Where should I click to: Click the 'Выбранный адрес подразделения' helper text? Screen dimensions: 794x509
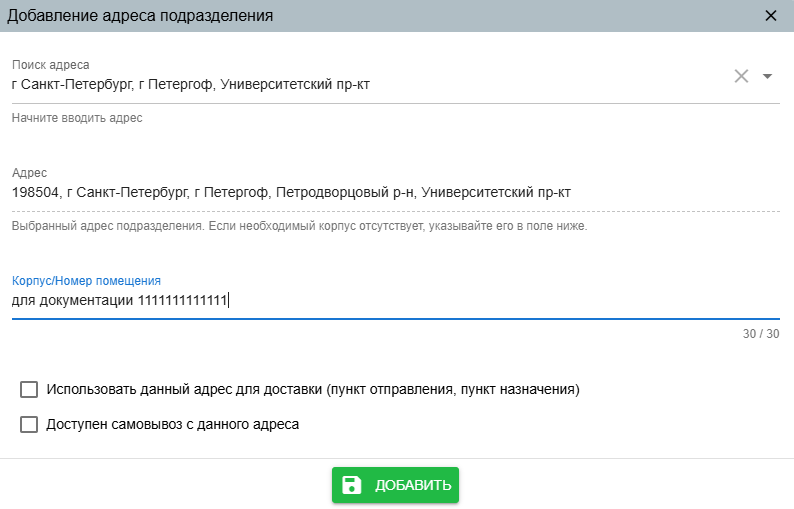pyautogui.click(x=299, y=226)
